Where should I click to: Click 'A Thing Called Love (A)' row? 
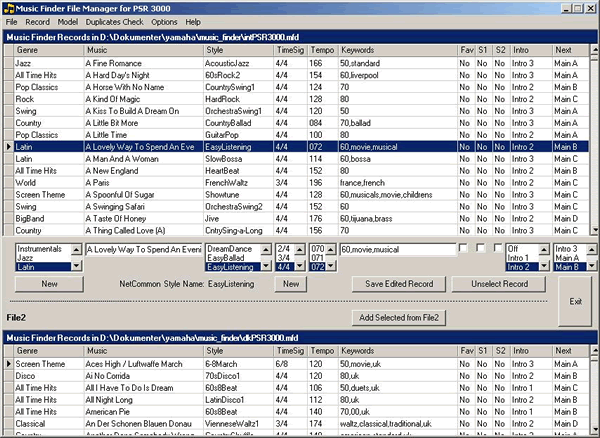coord(297,230)
